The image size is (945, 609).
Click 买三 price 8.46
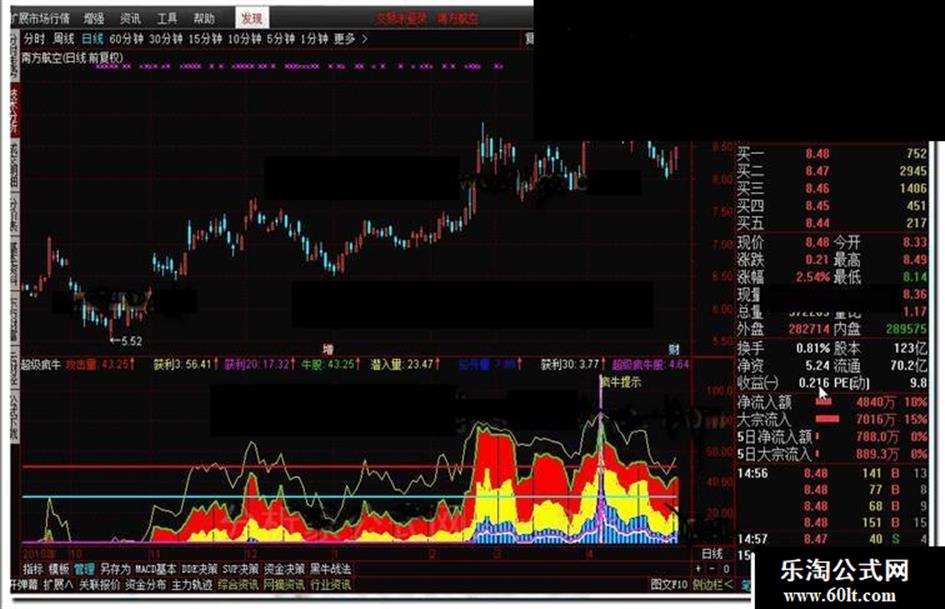pos(817,189)
